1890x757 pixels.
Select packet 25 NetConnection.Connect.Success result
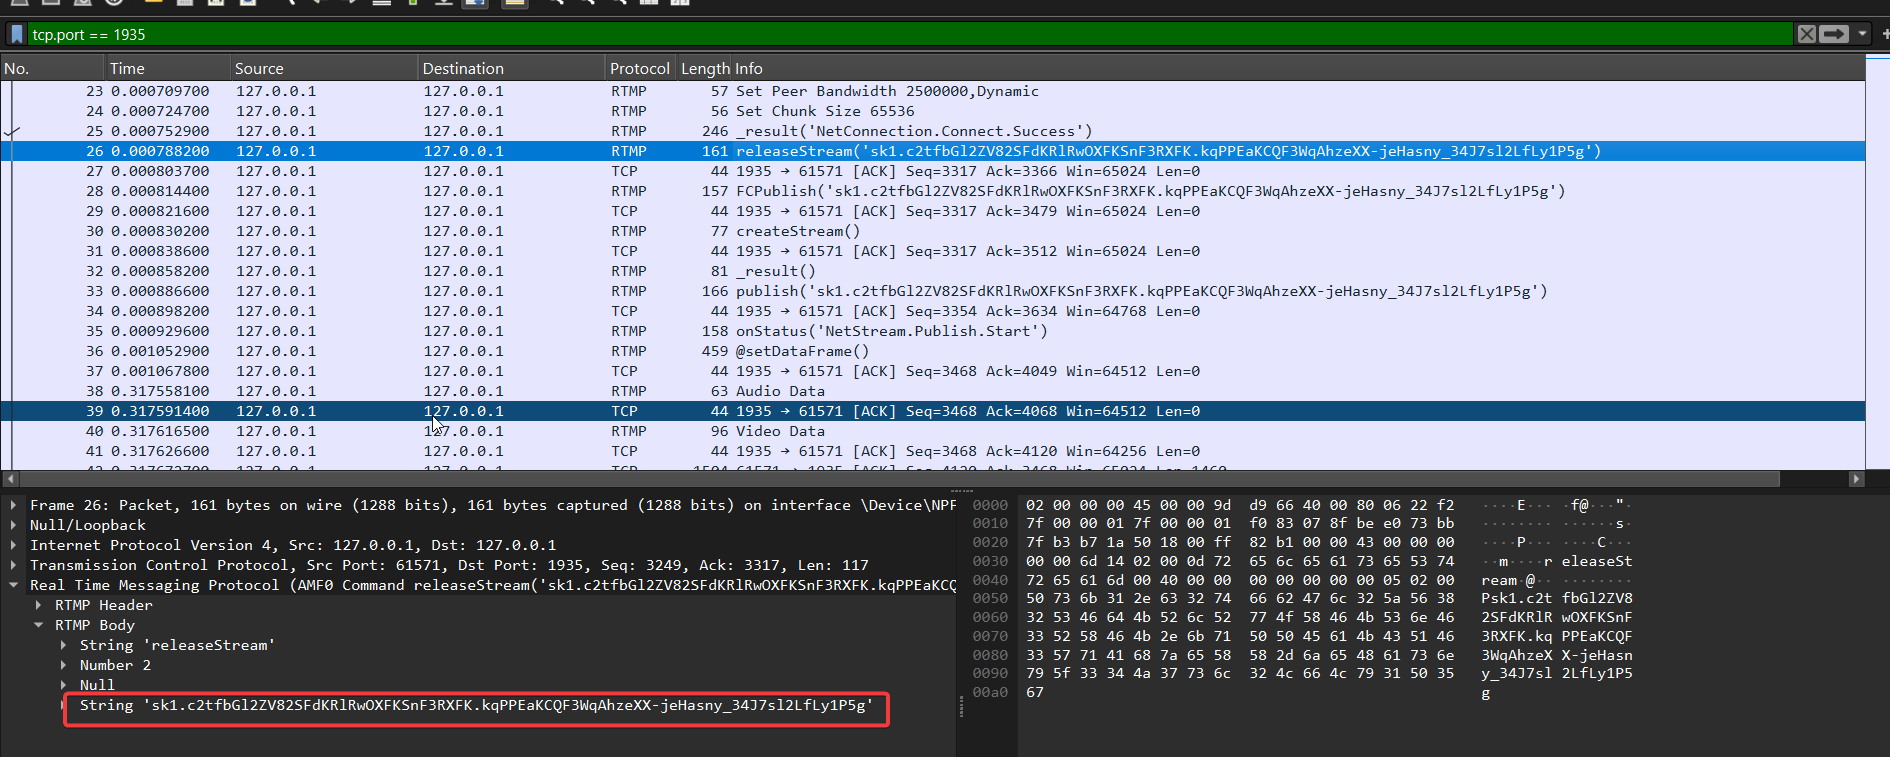coord(932,131)
